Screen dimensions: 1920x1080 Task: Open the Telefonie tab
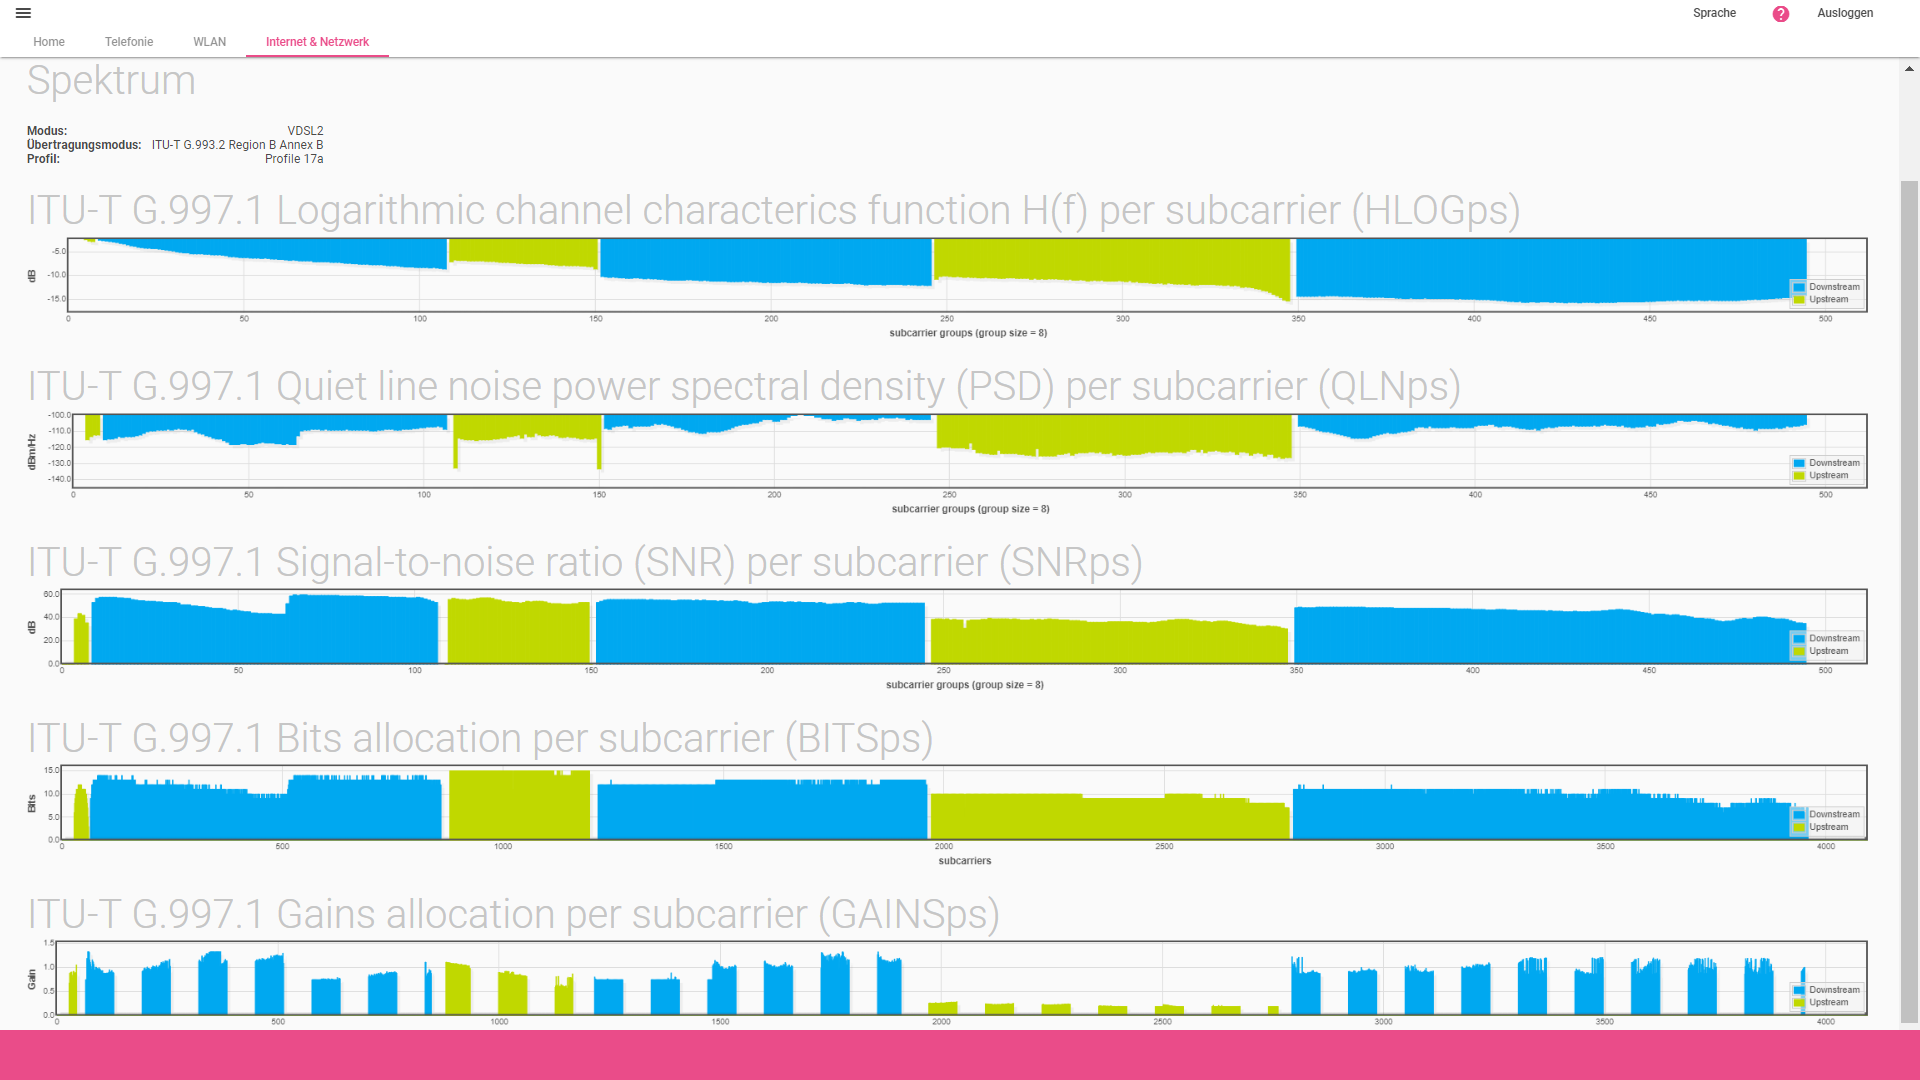[x=129, y=42]
